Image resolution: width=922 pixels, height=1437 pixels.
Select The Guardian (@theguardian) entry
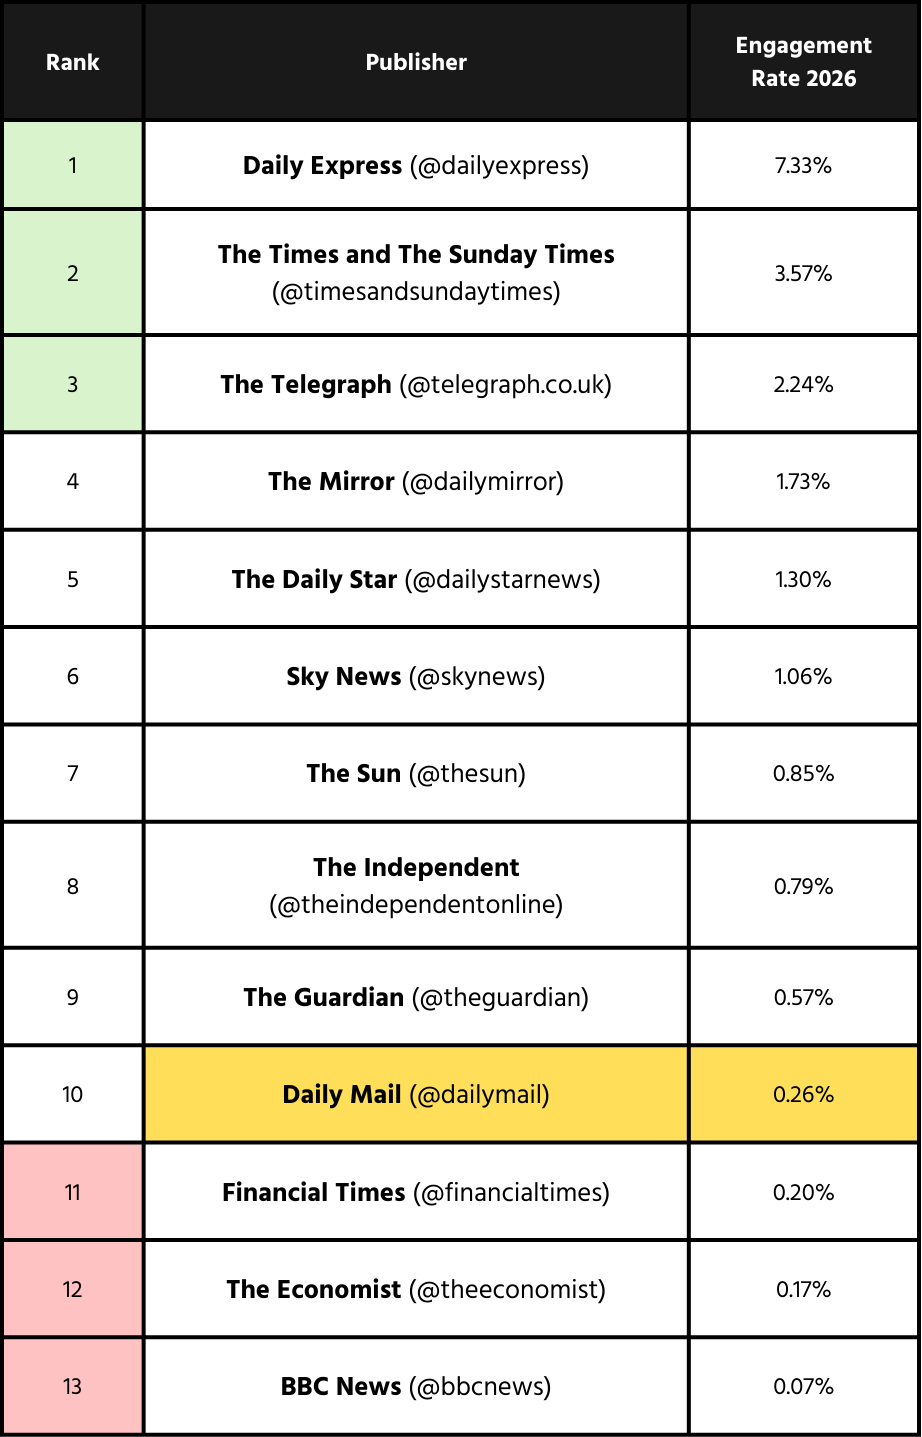tap(416, 997)
